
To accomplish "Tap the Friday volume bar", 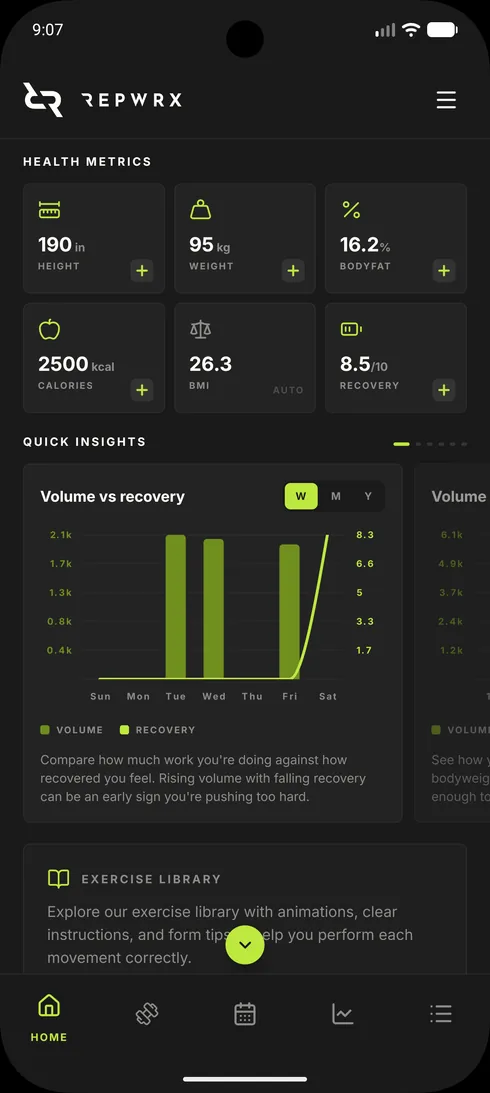I will click(x=289, y=611).
